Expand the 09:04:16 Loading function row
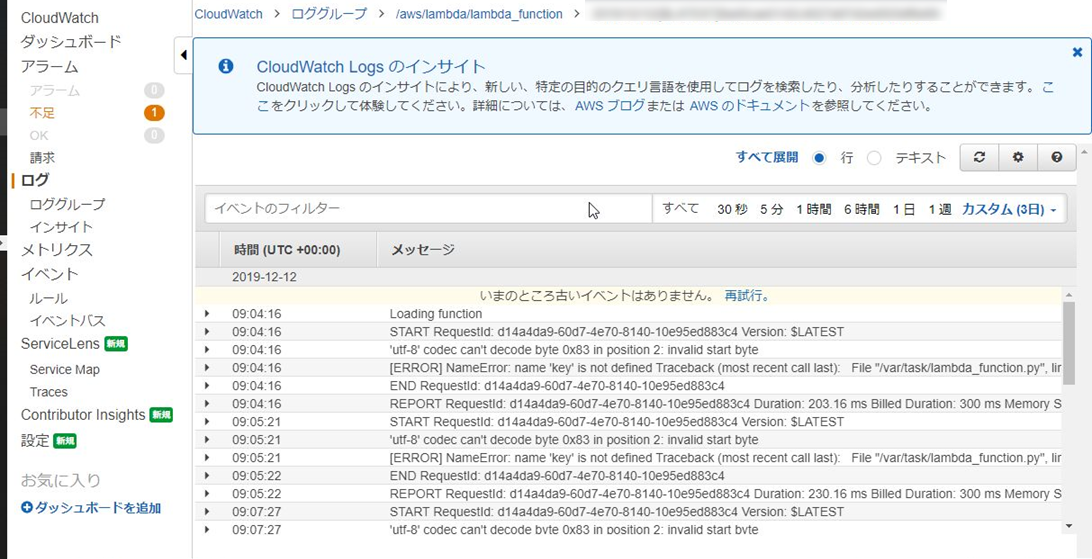 click(207, 314)
